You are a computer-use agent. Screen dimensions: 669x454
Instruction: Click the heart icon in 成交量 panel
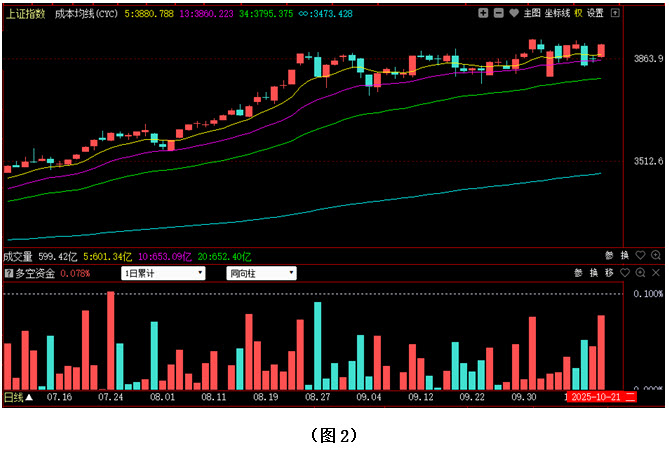pos(640,256)
